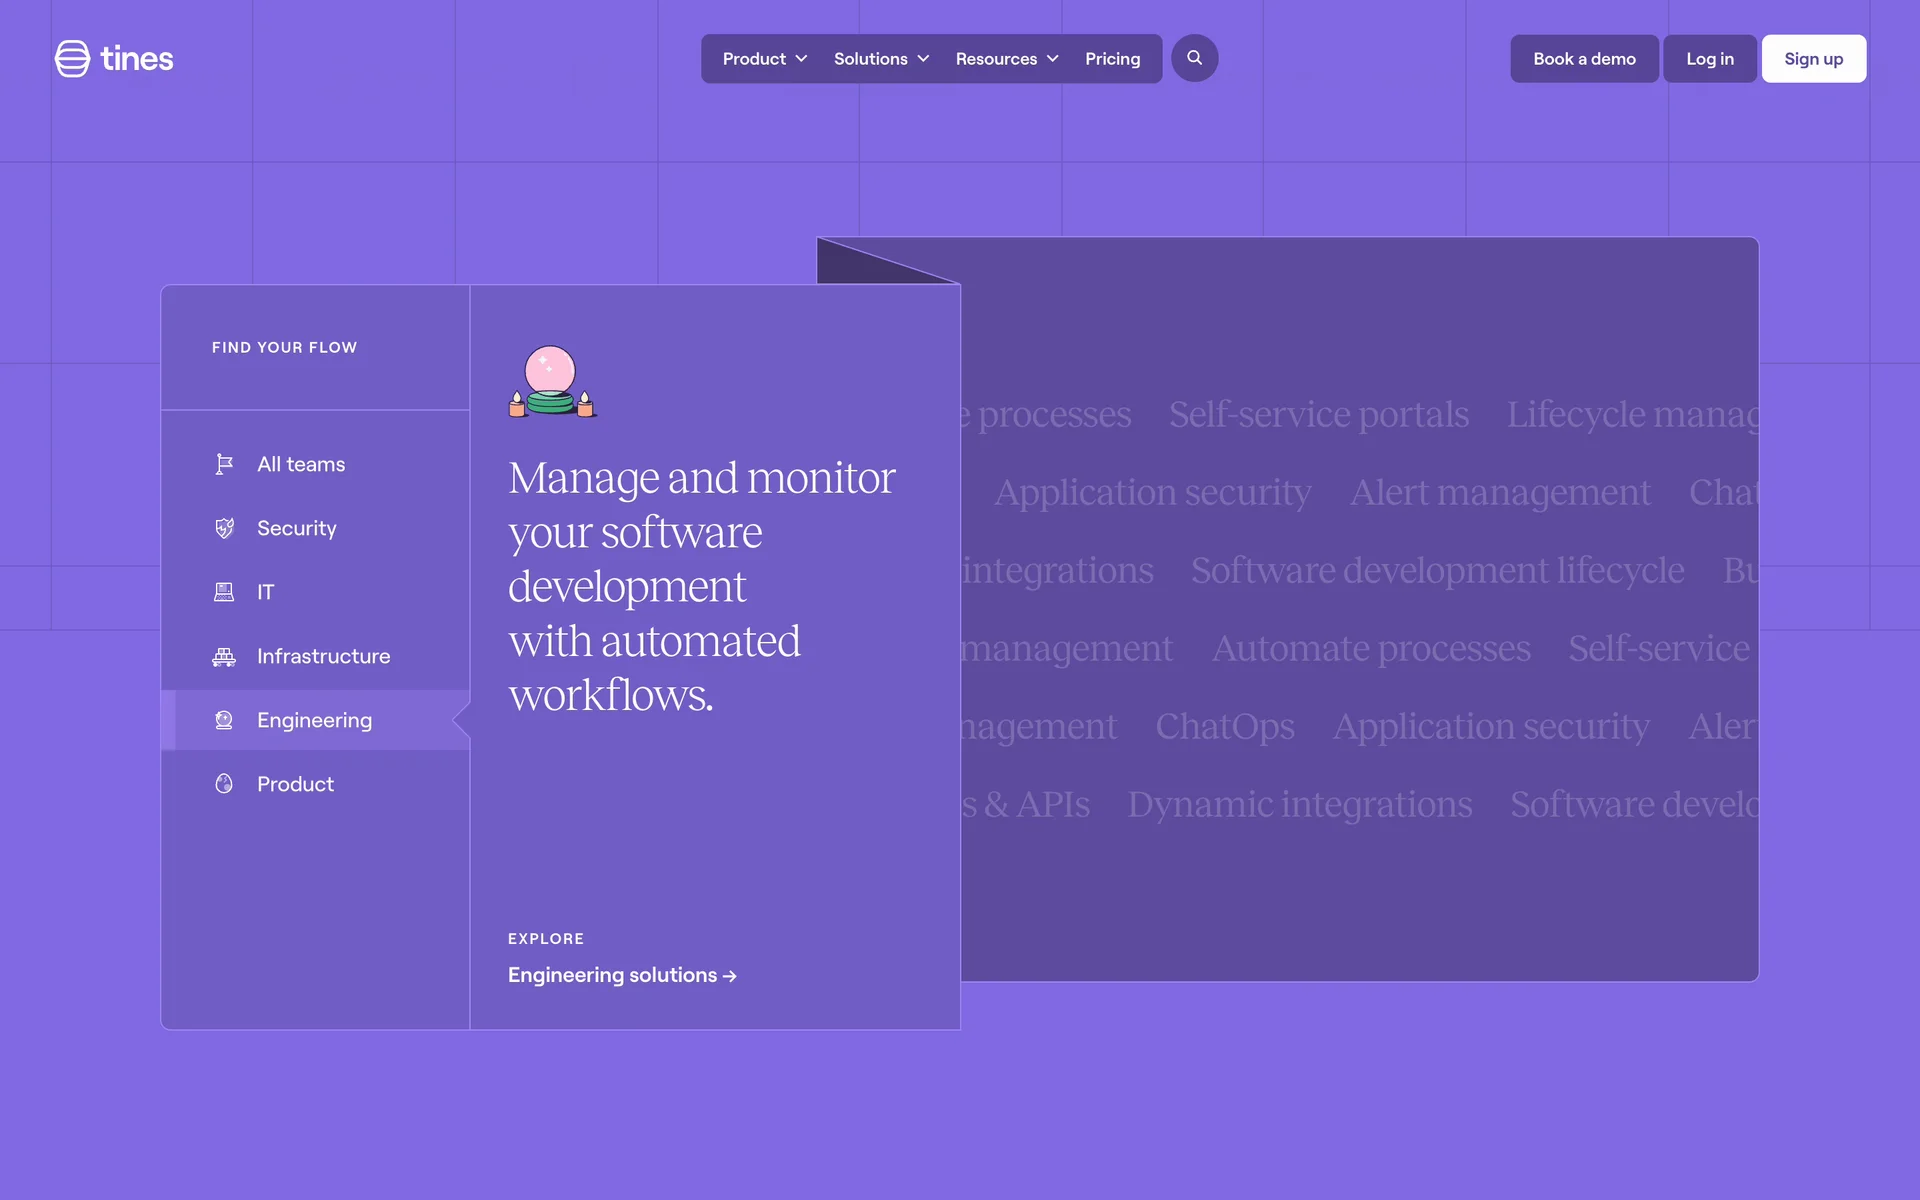Open the Pricing page
The height and width of the screenshot is (1200, 1920).
(x=1112, y=59)
